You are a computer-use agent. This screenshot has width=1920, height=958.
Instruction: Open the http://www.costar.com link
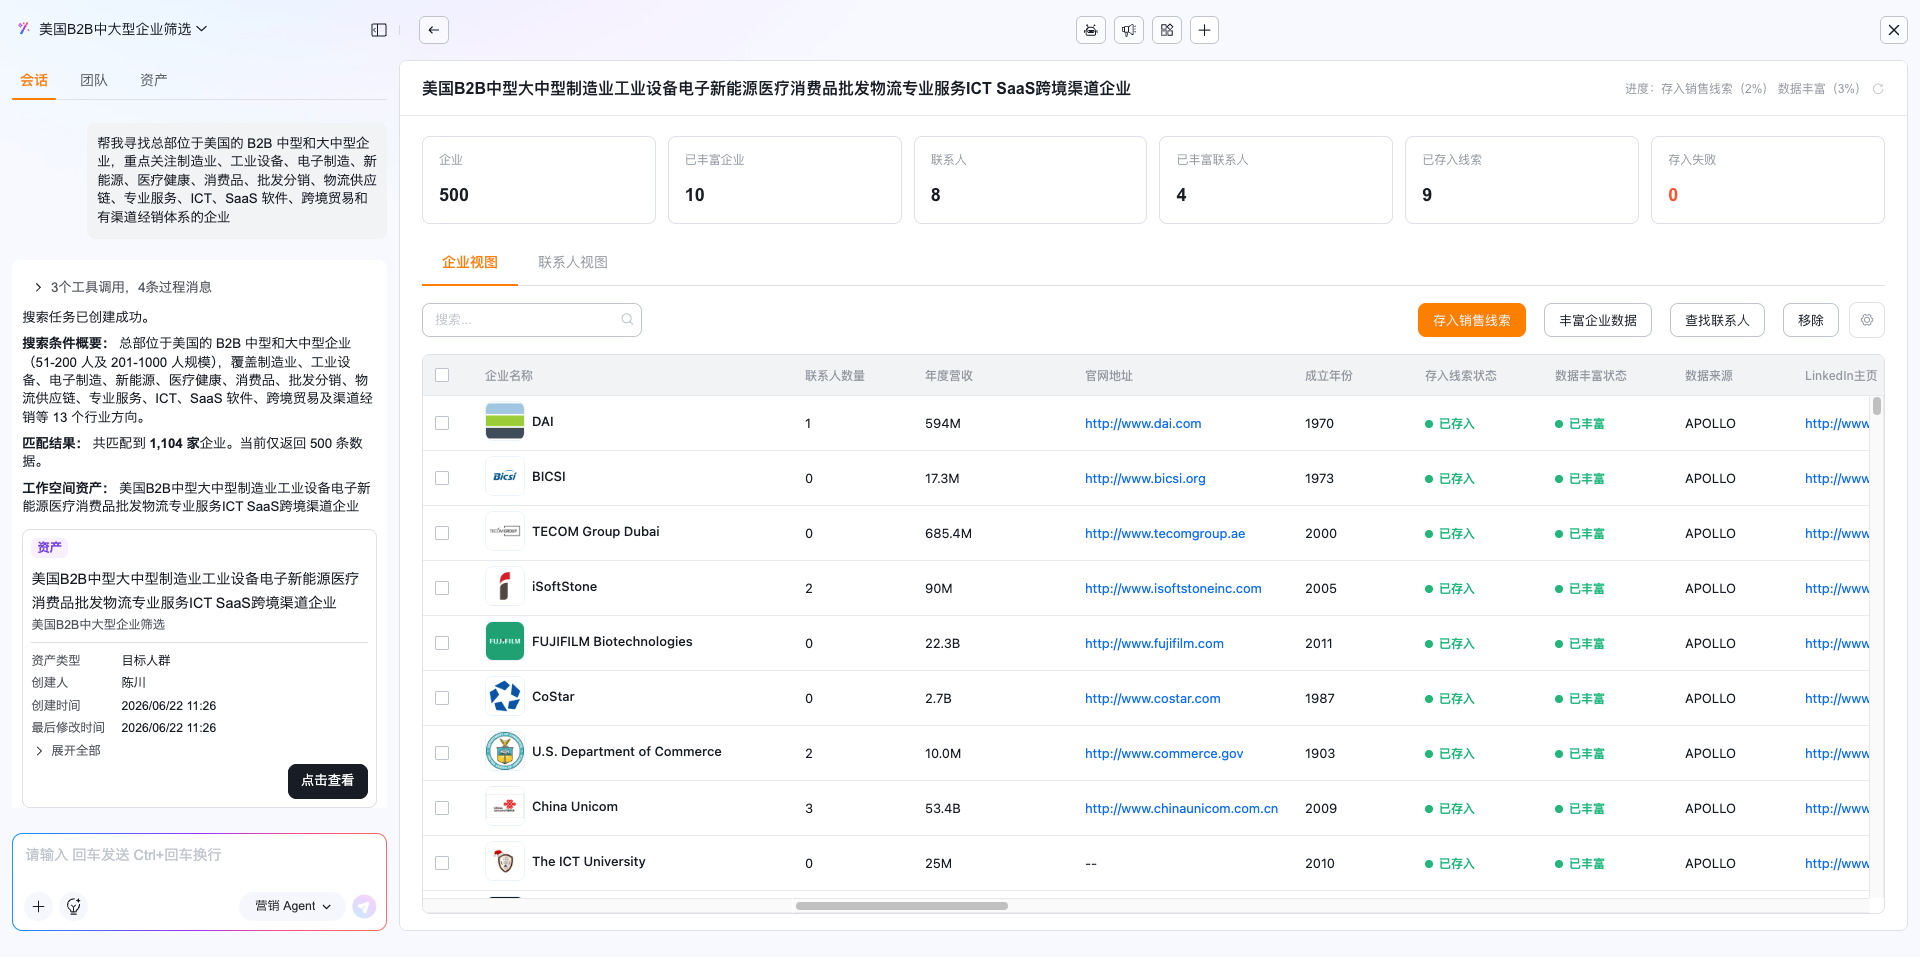(x=1152, y=698)
